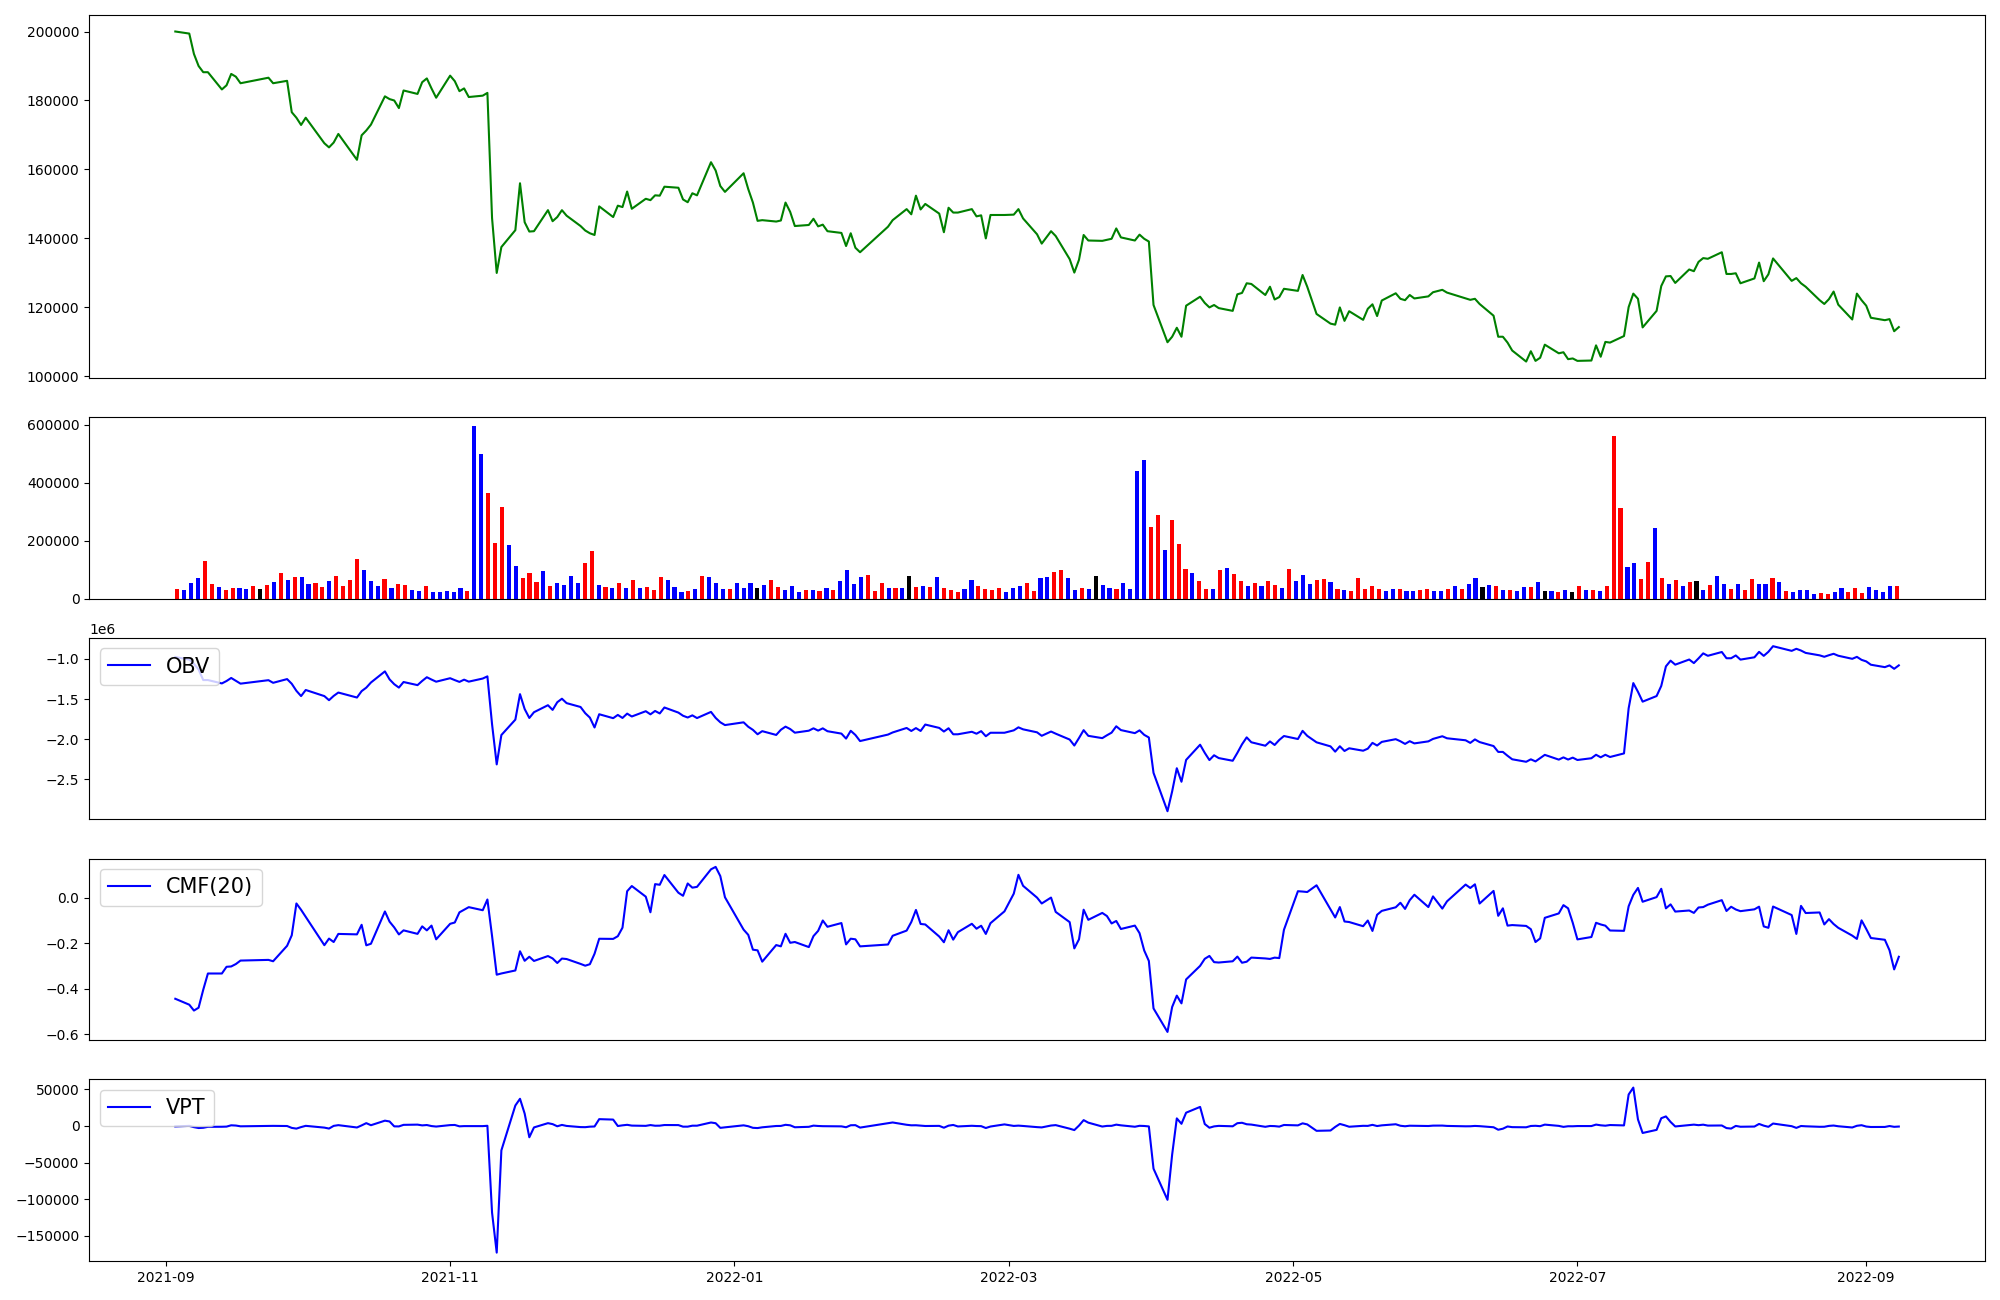
Task: Click the tallest blue volume bar
Action: coord(474,512)
